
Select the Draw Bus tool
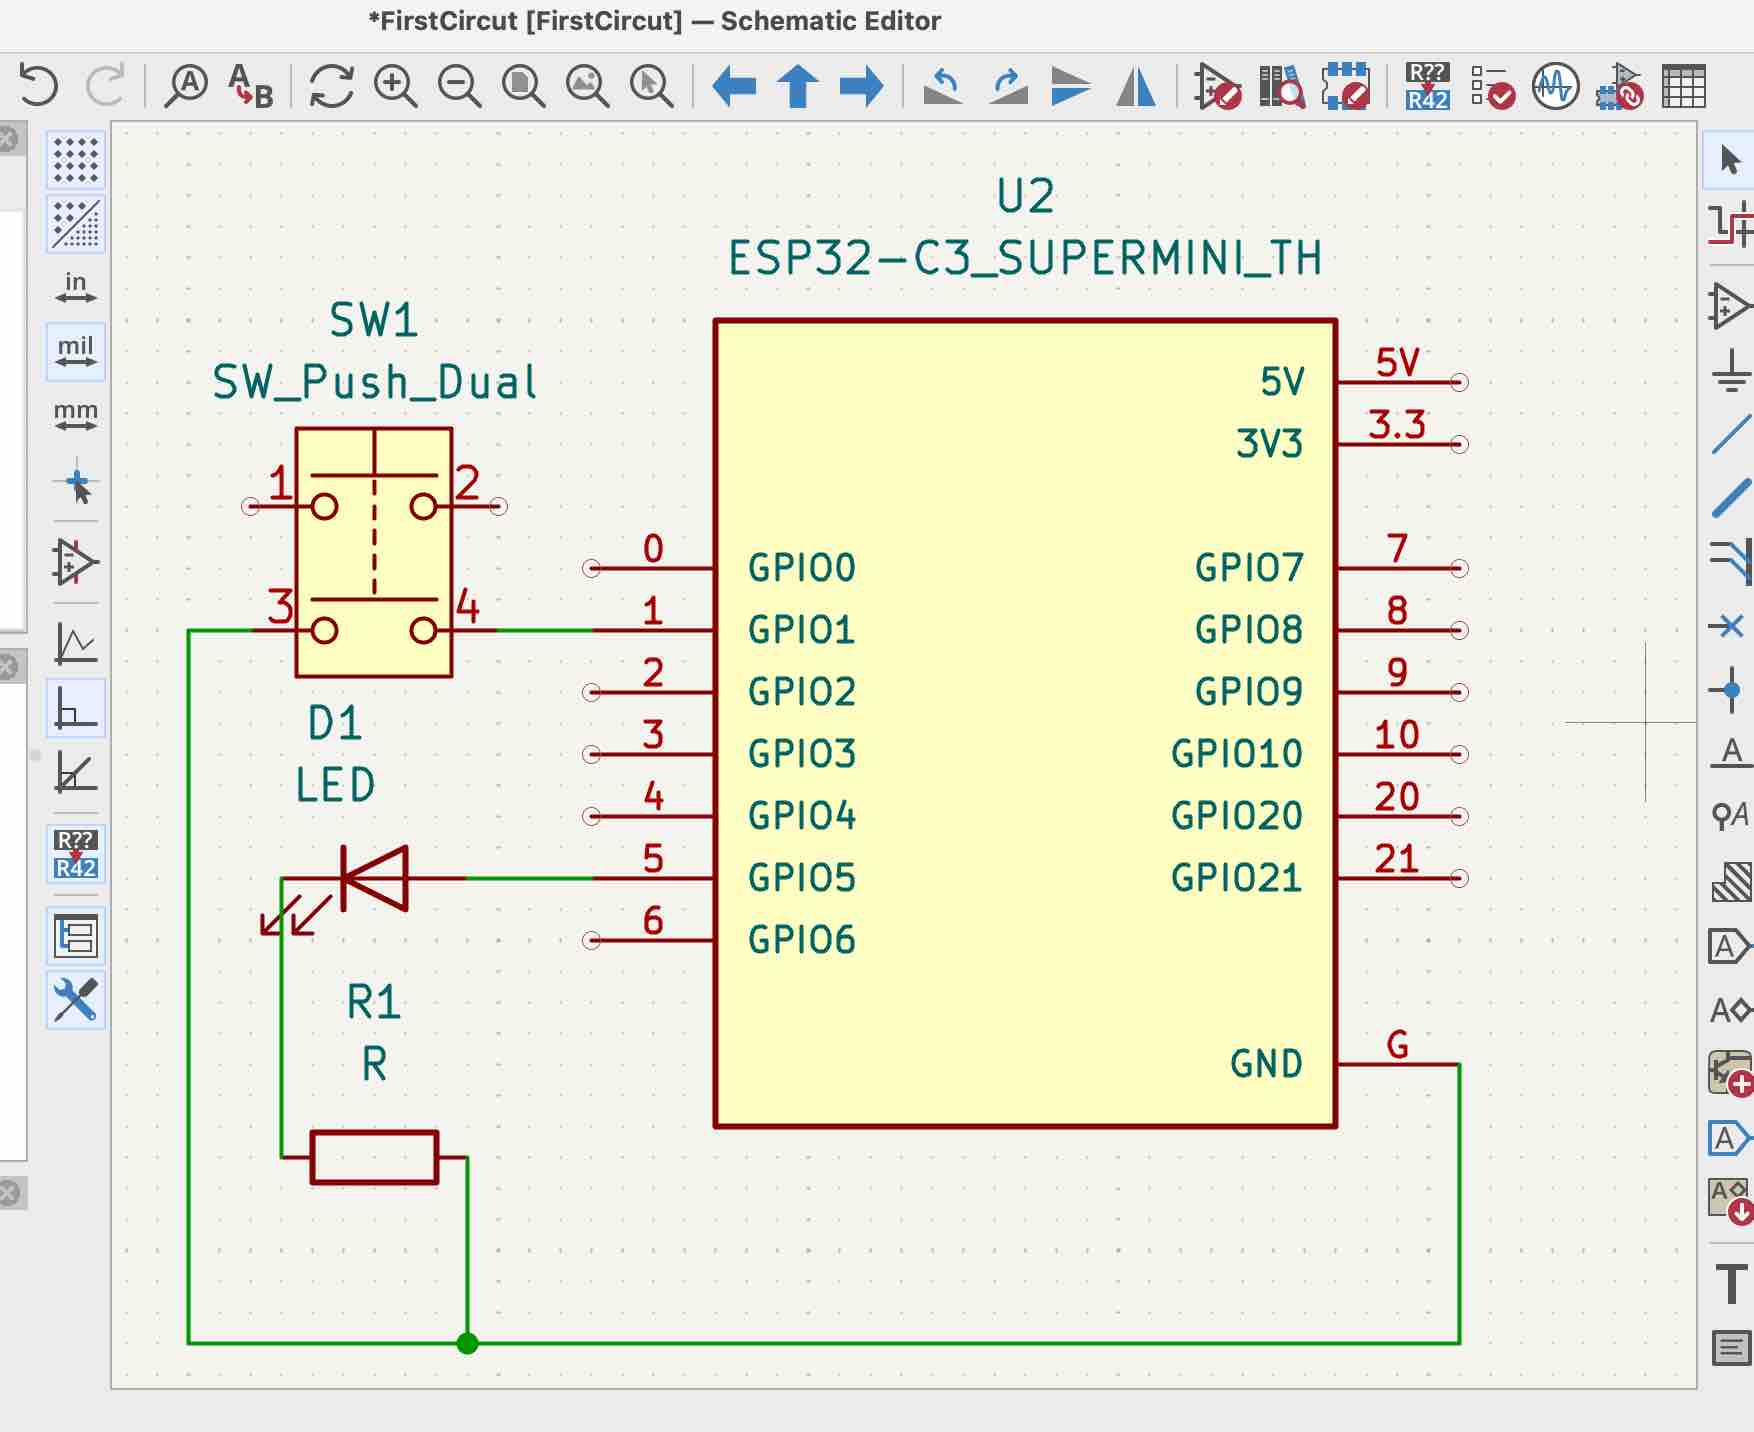(1730, 497)
